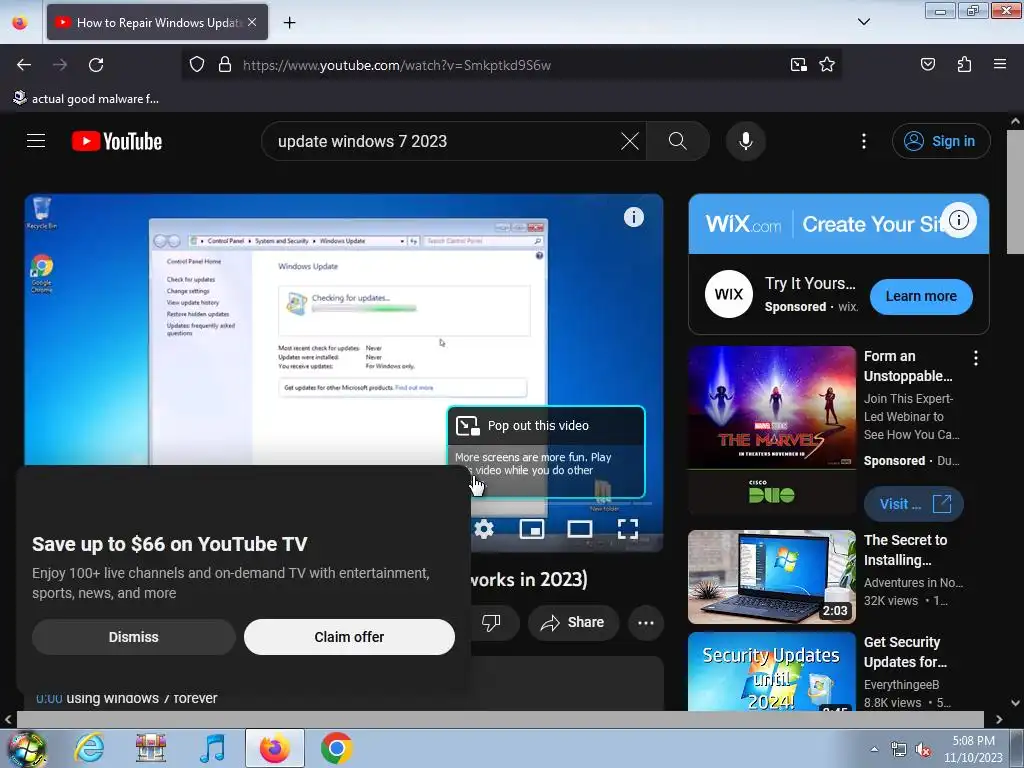Open Windows Start menu

pos(27,748)
